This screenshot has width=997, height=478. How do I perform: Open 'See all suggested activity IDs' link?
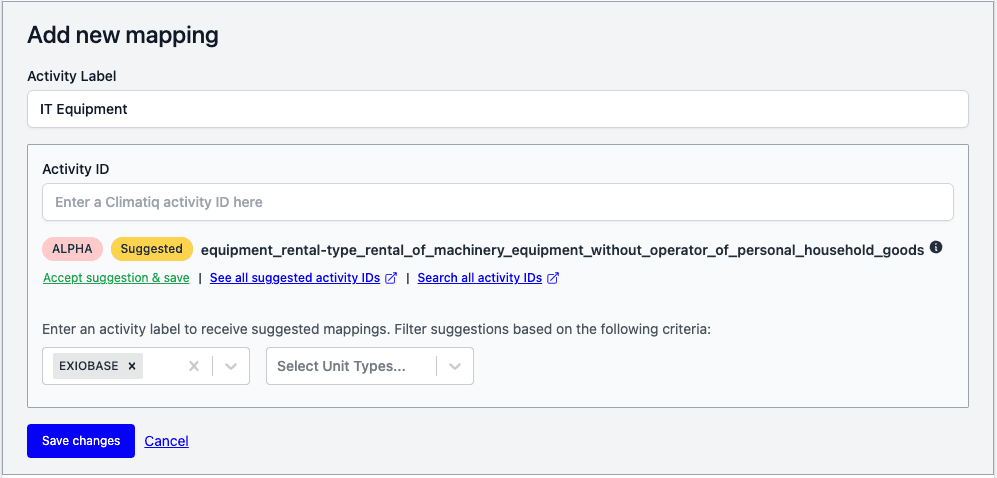(x=295, y=278)
